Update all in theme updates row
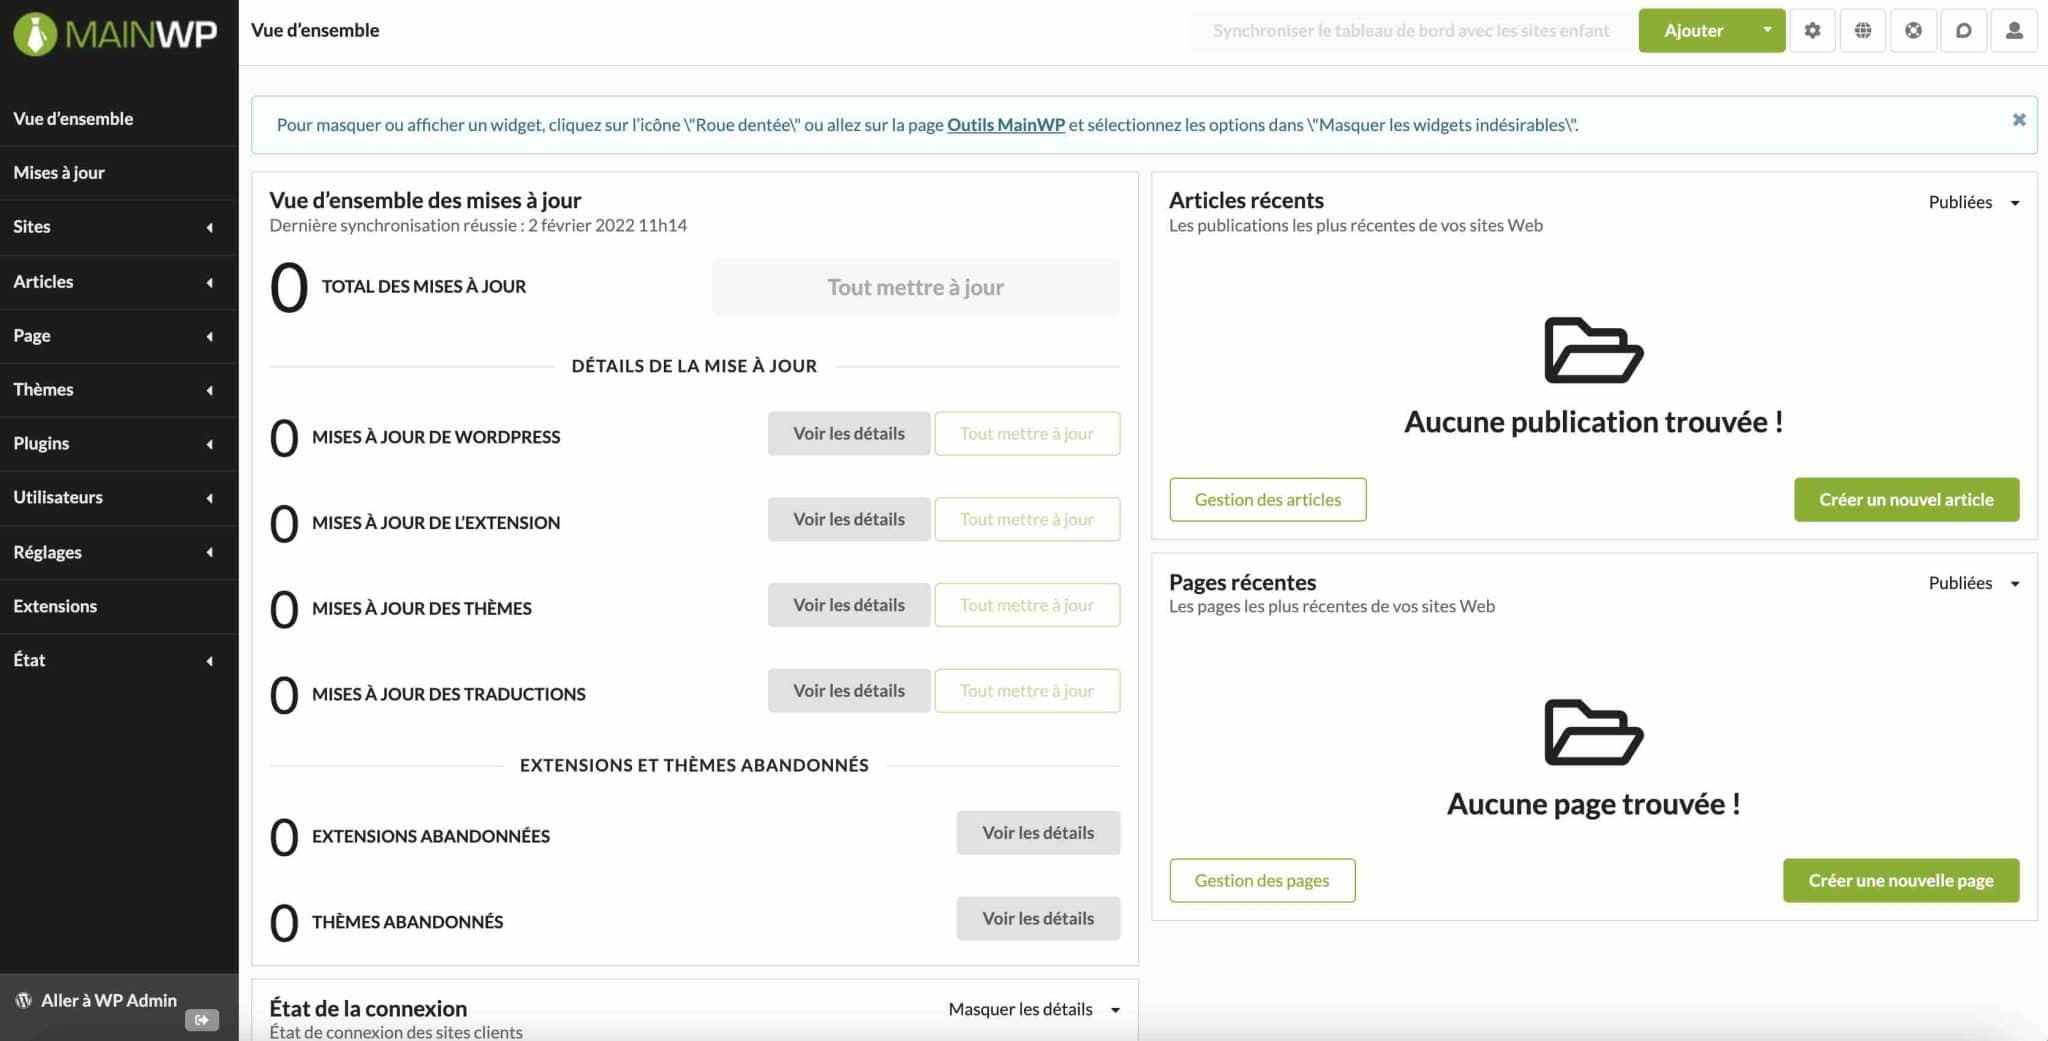The width and height of the screenshot is (2048, 1041). coord(1027,605)
